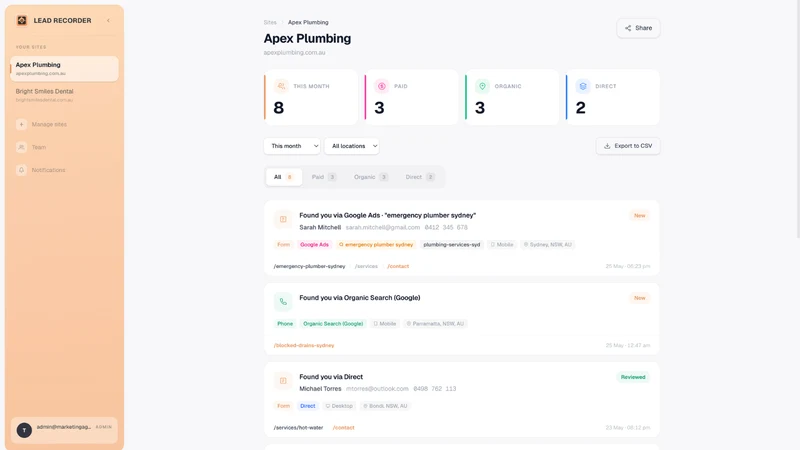Image resolution: width=800 pixels, height=450 pixels.
Task: Open the Found you via Direct lead
Action: point(331,377)
